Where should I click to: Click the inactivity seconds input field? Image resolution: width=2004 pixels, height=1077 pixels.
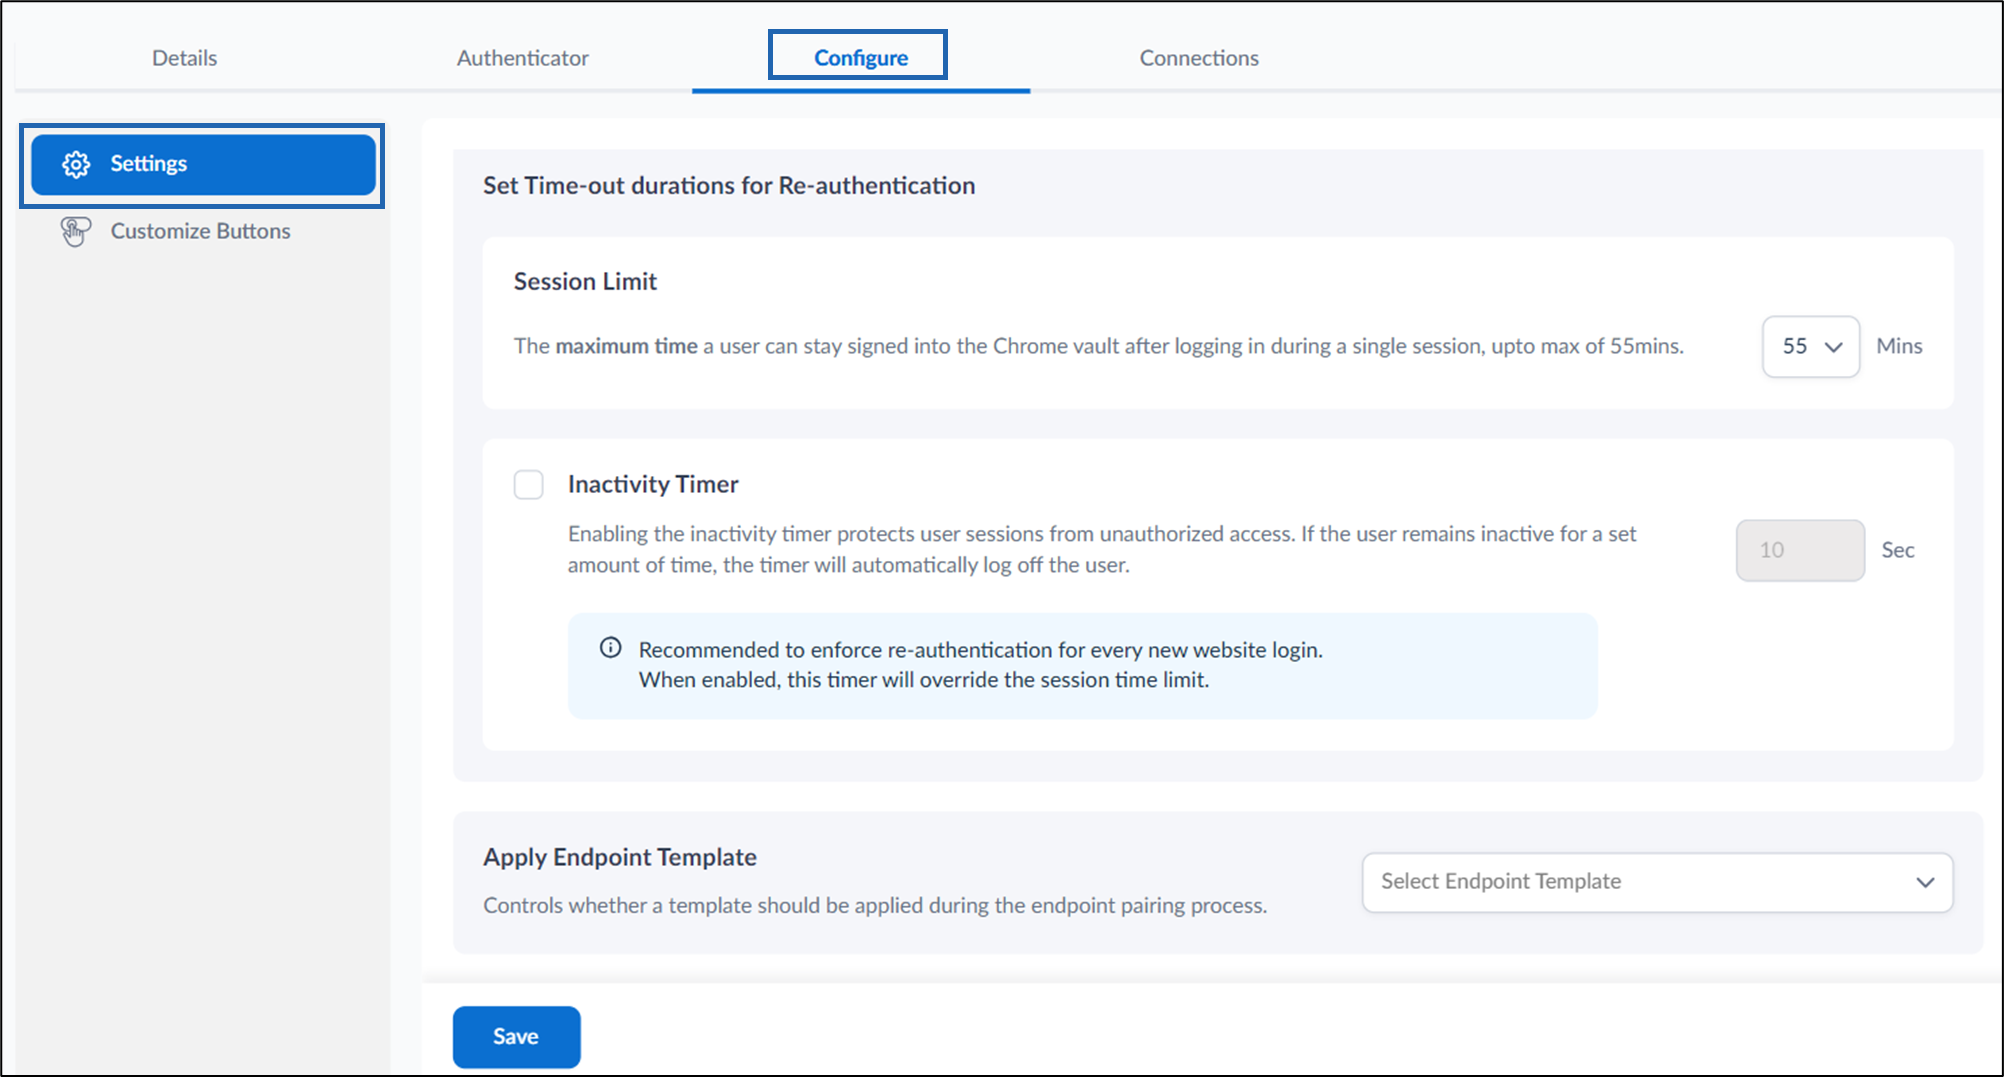pos(1800,550)
